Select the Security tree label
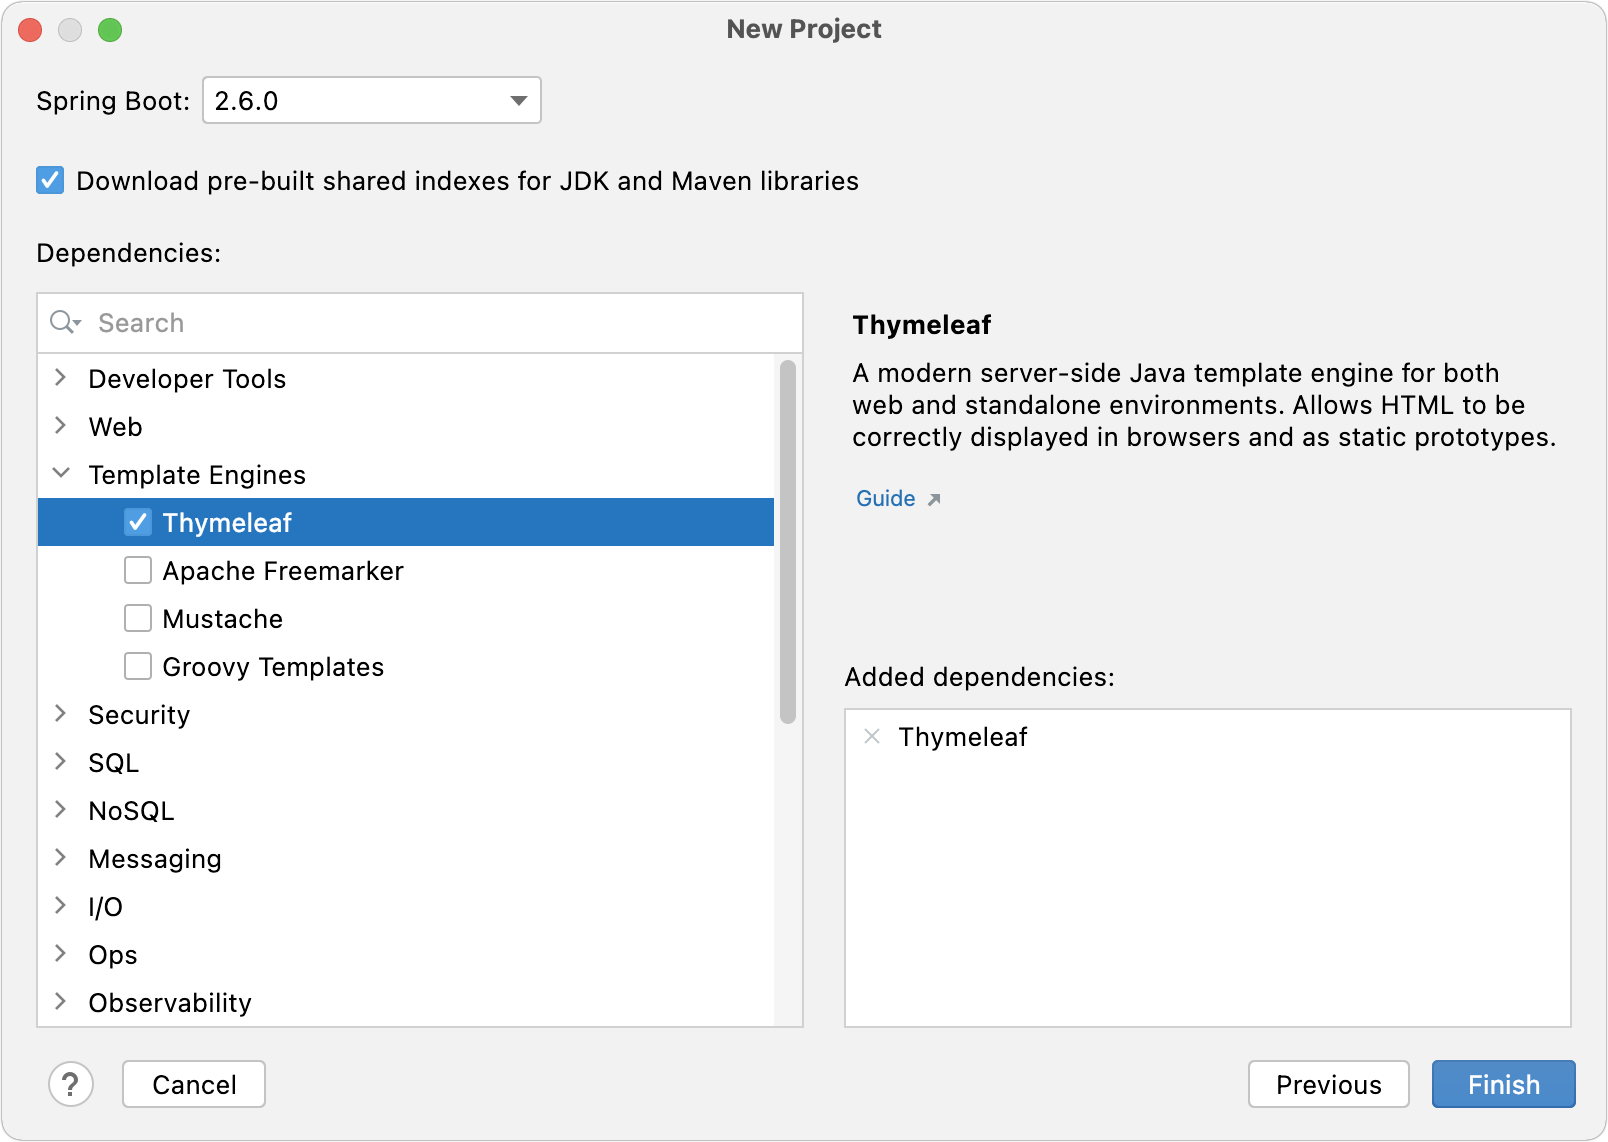 (x=139, y=715)
